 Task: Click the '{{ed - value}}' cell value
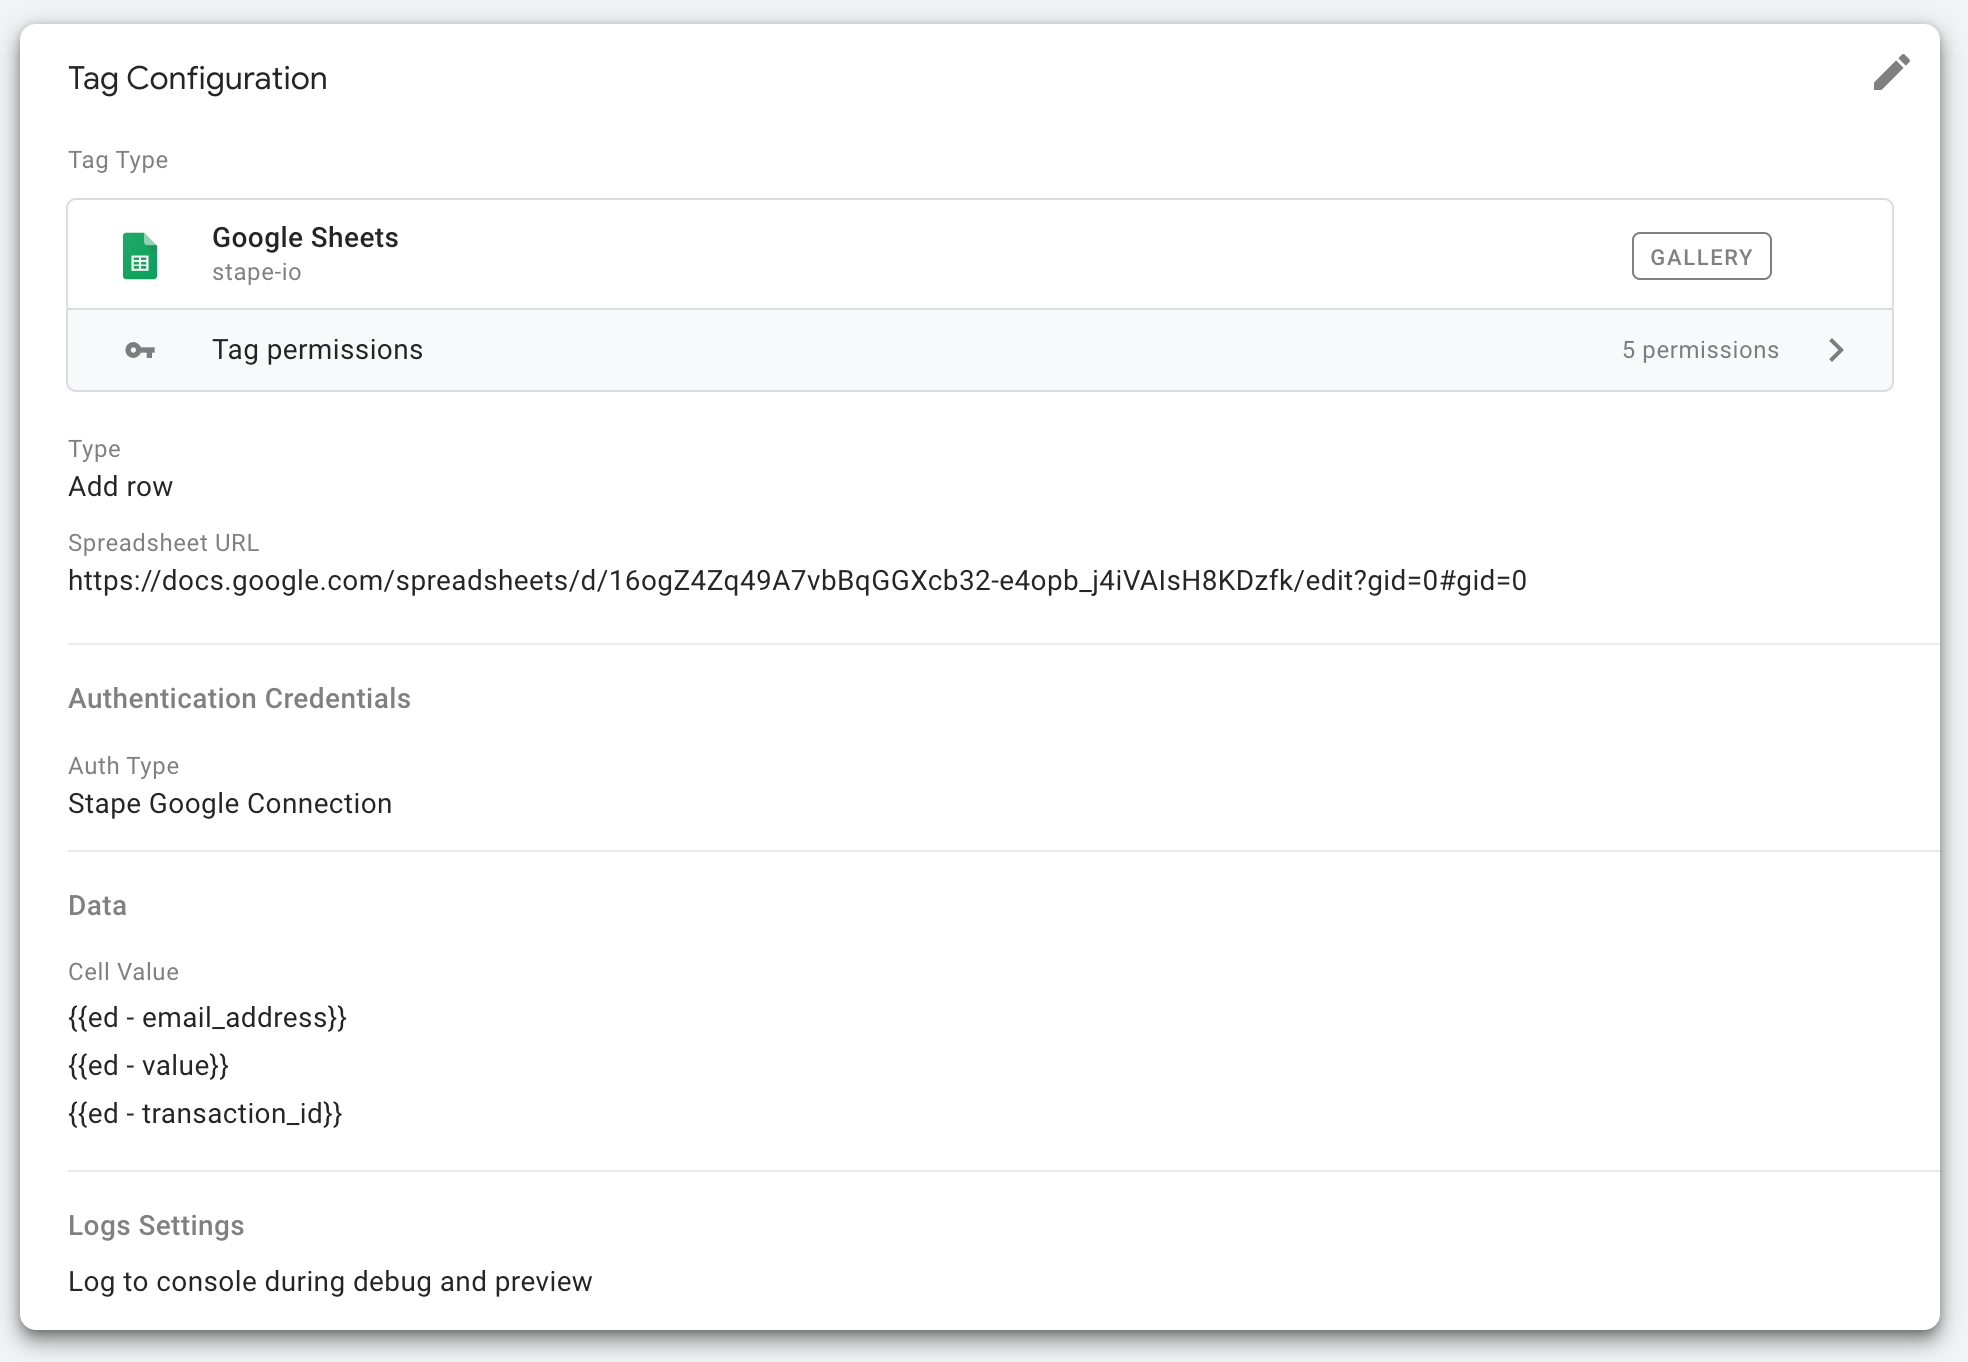coord(148,1066)
